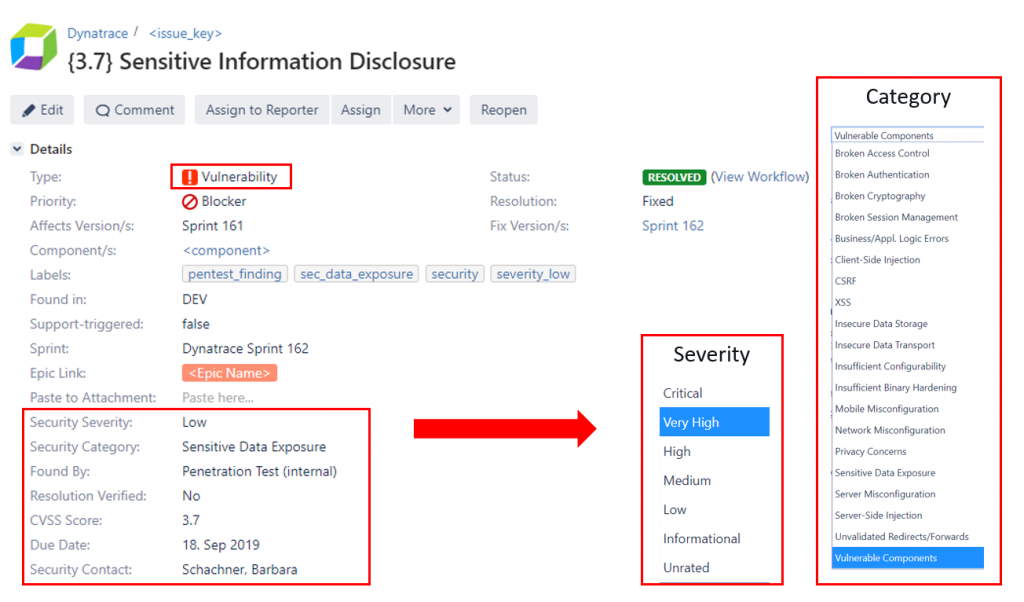The image size is (1024, 602).
Task: Click the severity_low label tag
Action: click(533, 274)
